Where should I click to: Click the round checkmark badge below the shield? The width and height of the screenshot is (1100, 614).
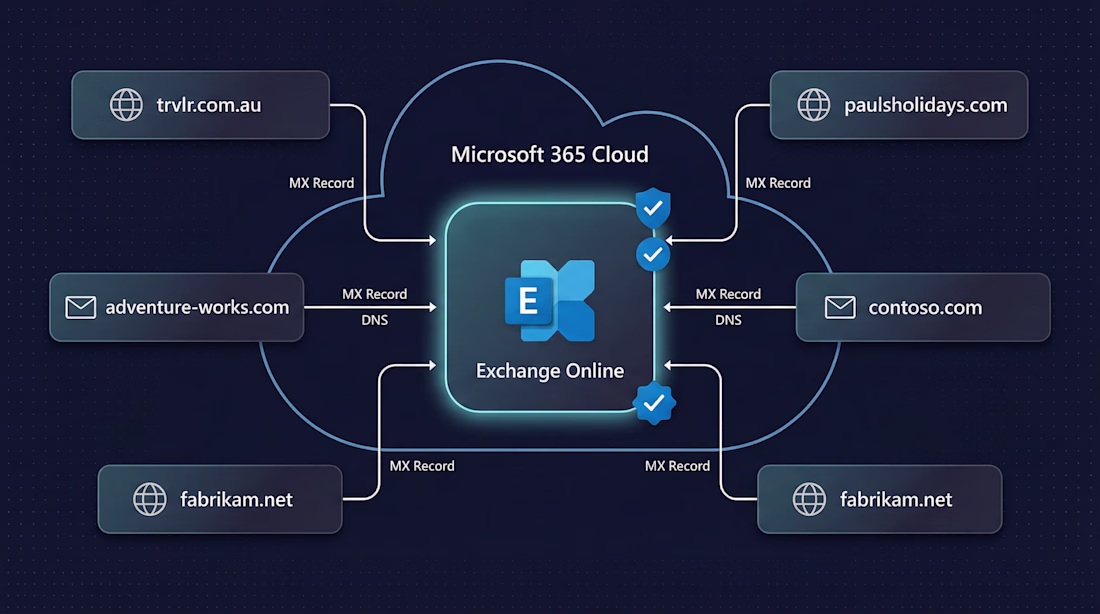[653, 254]
